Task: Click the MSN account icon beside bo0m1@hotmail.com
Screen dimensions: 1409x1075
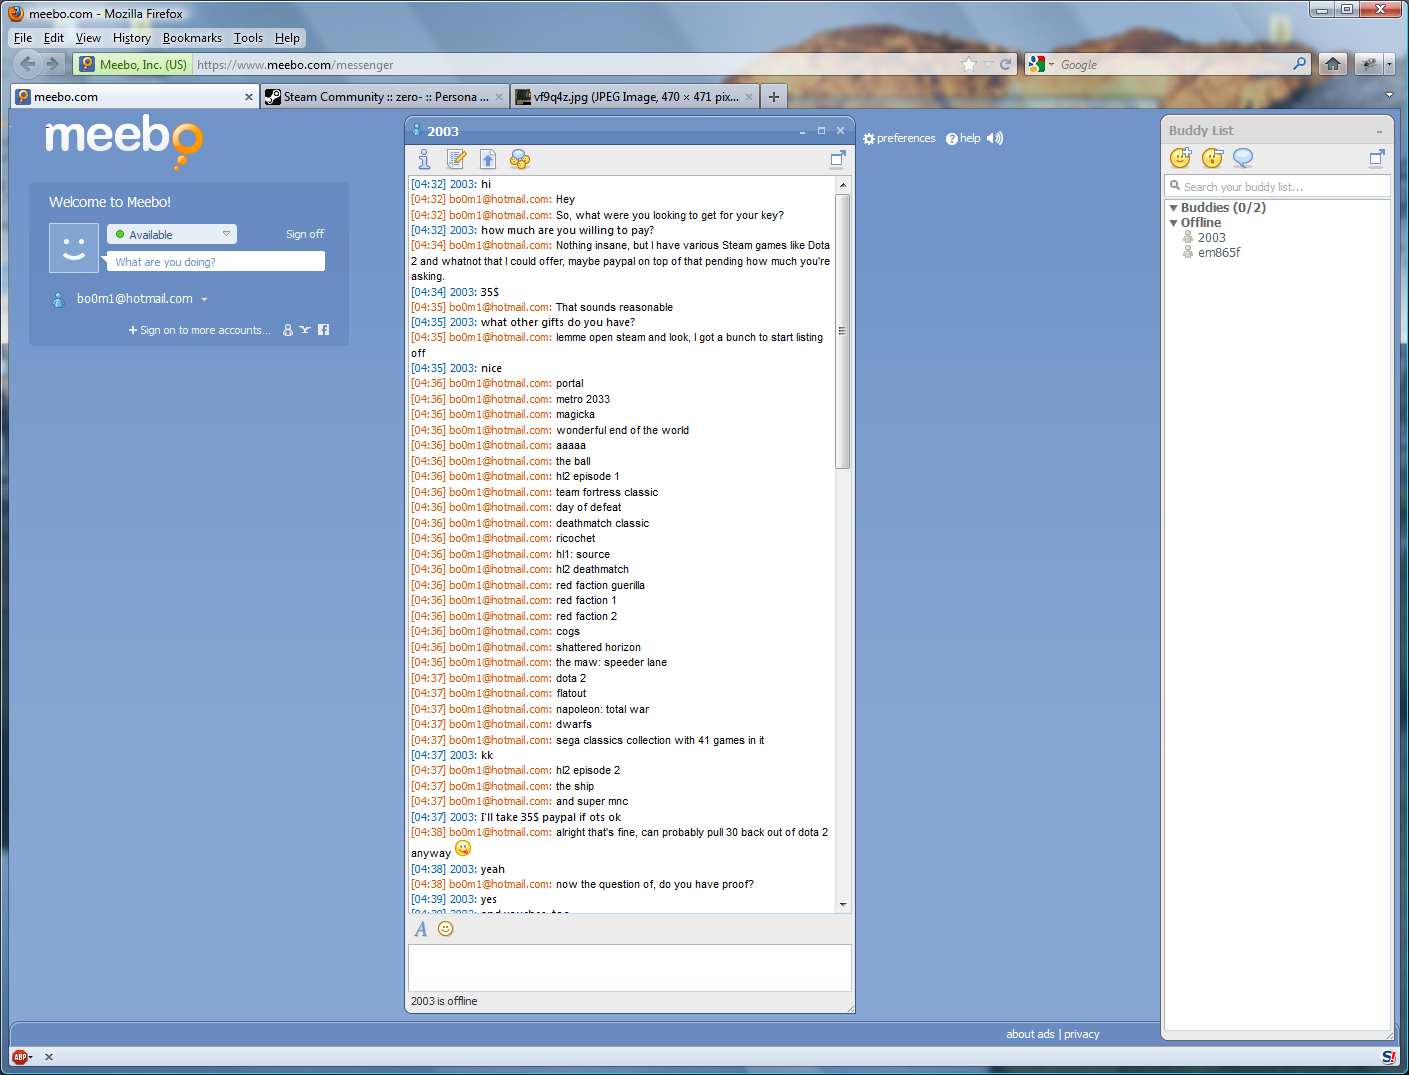Action: 58,299
